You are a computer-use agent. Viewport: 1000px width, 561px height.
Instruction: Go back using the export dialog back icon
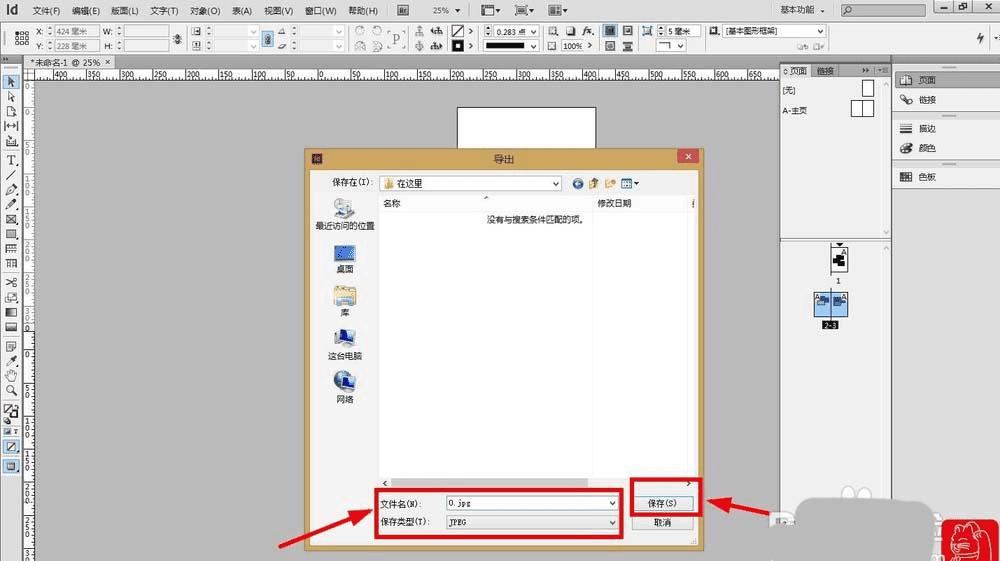[577, 184]
